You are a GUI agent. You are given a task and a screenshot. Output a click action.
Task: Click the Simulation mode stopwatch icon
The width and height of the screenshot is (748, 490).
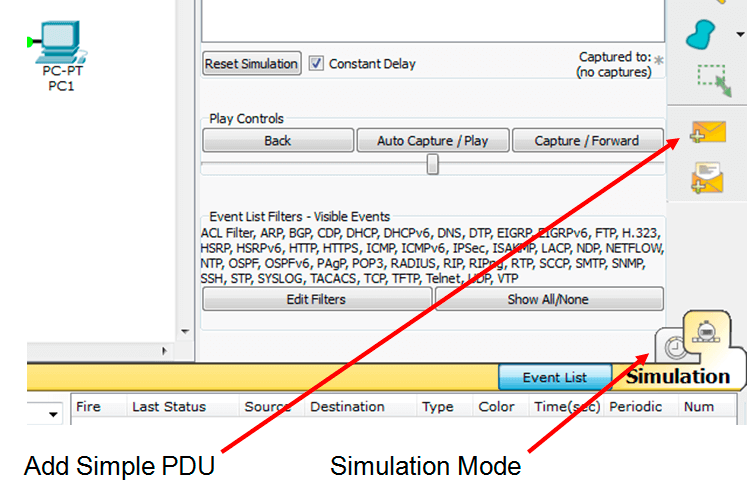click(673, 346)
